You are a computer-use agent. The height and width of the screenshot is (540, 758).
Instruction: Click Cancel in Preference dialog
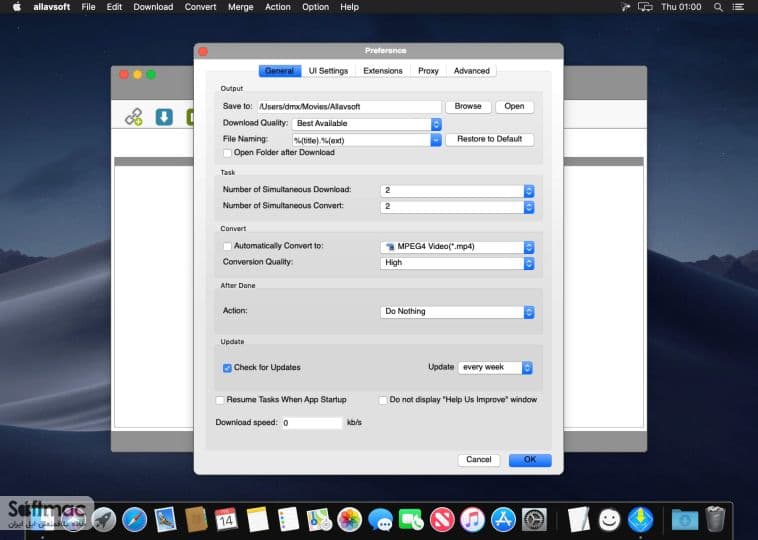click(479, 460)
